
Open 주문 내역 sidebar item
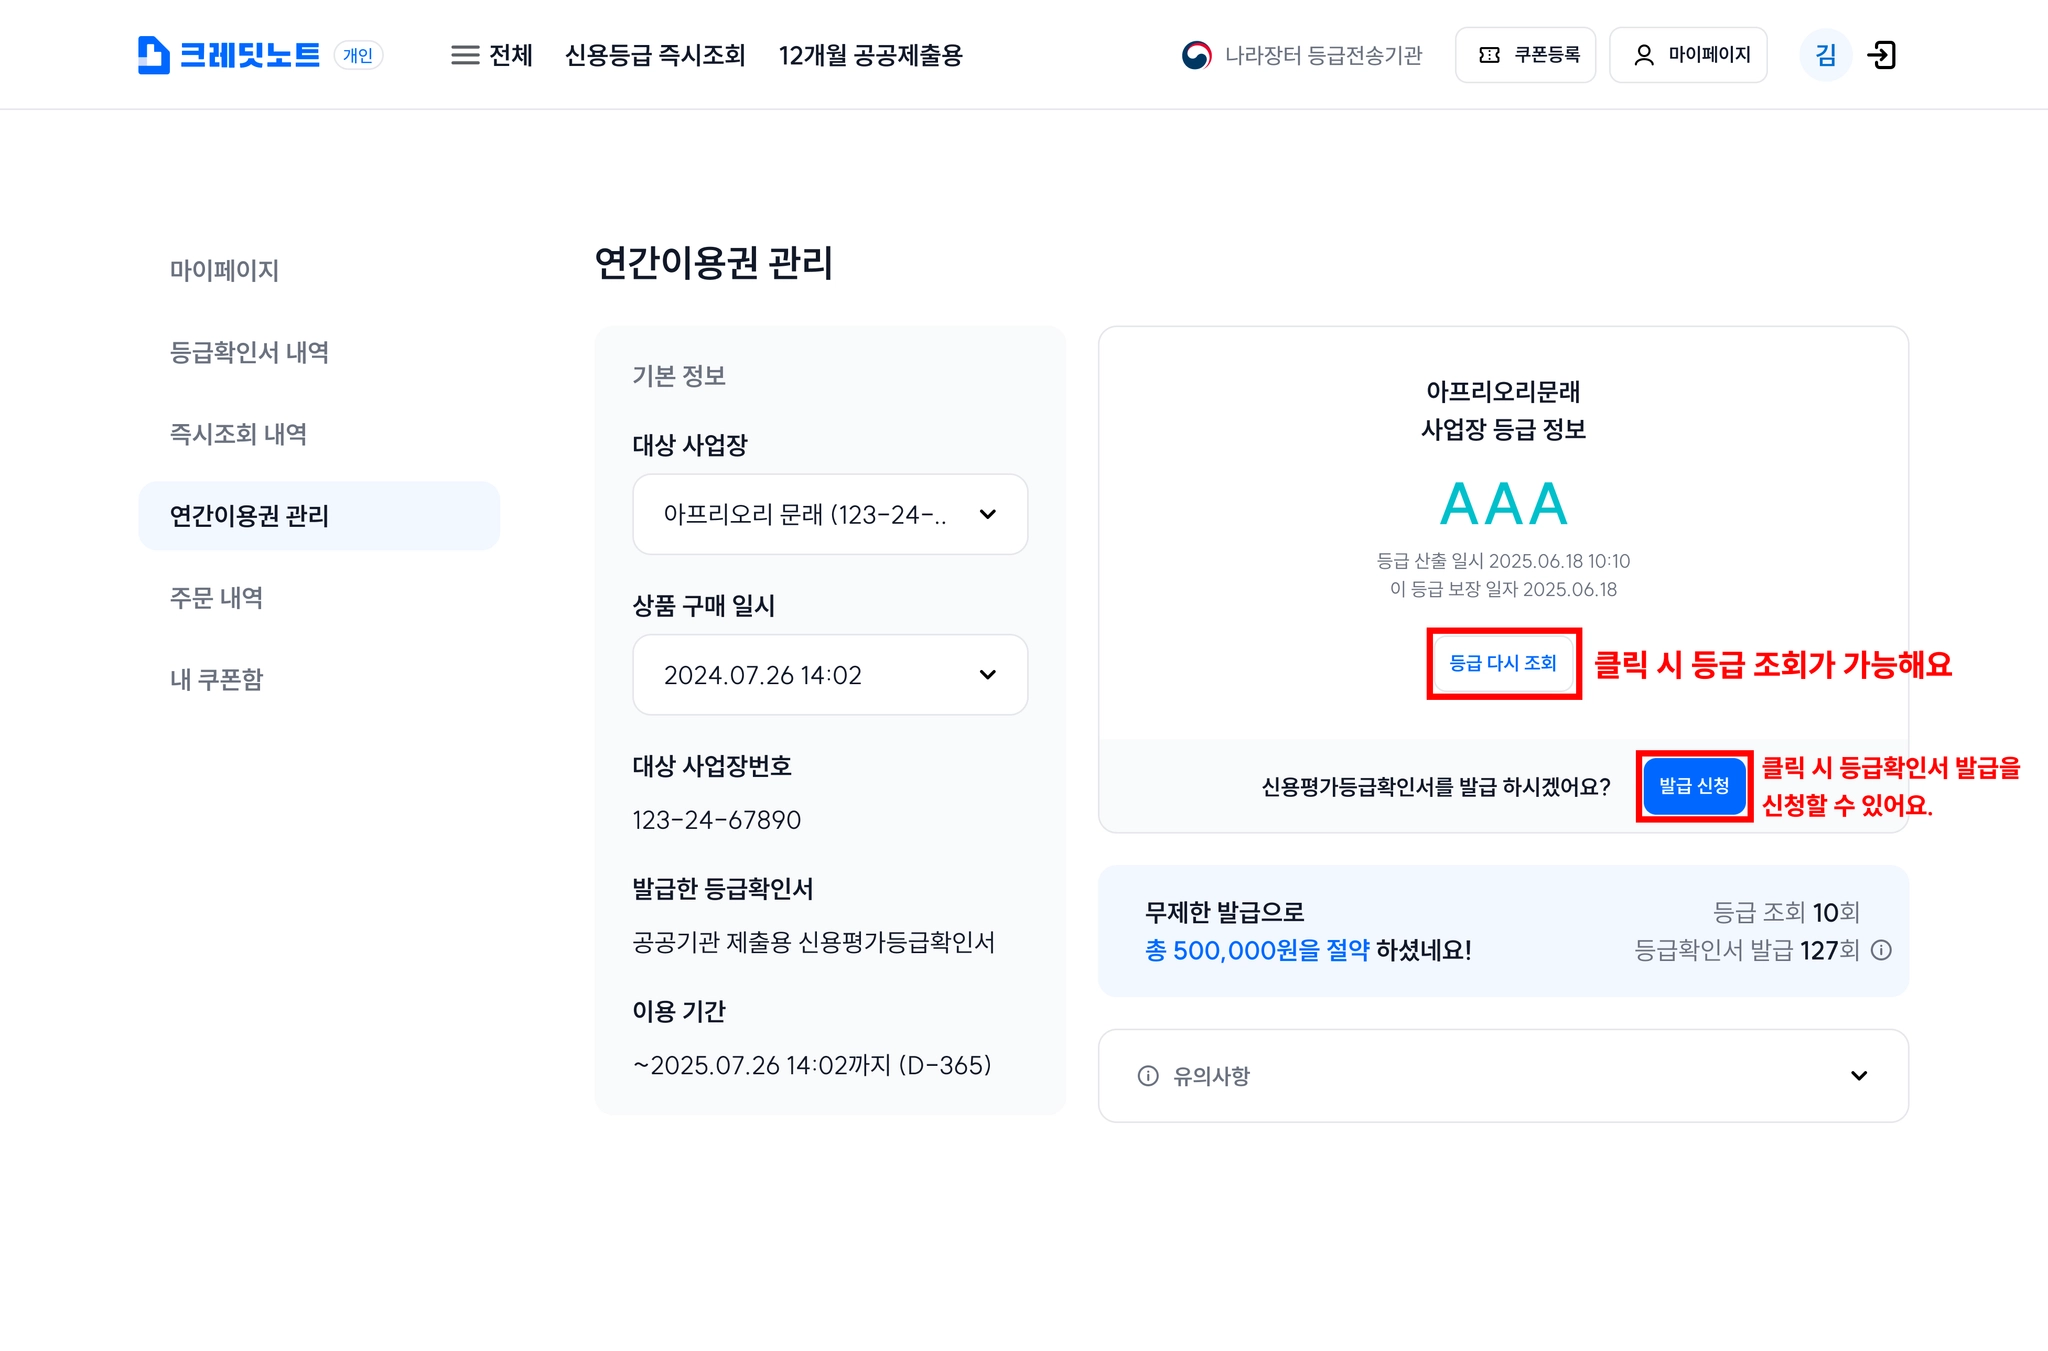click(216, 598)
